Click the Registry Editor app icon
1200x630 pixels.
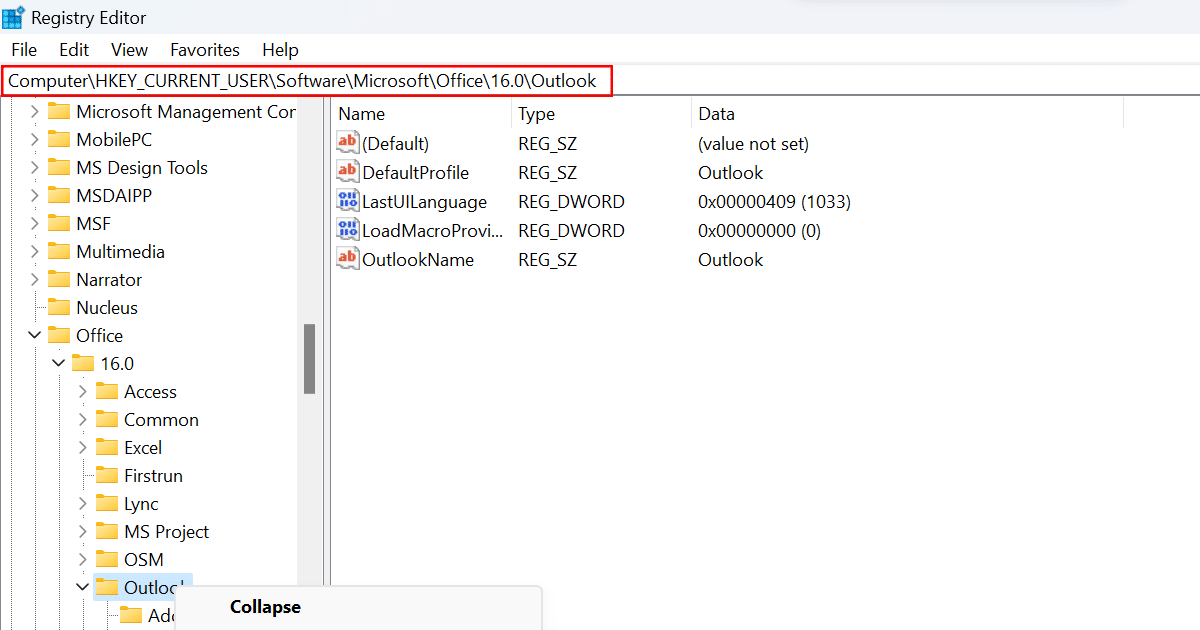(x=14, y=17)
